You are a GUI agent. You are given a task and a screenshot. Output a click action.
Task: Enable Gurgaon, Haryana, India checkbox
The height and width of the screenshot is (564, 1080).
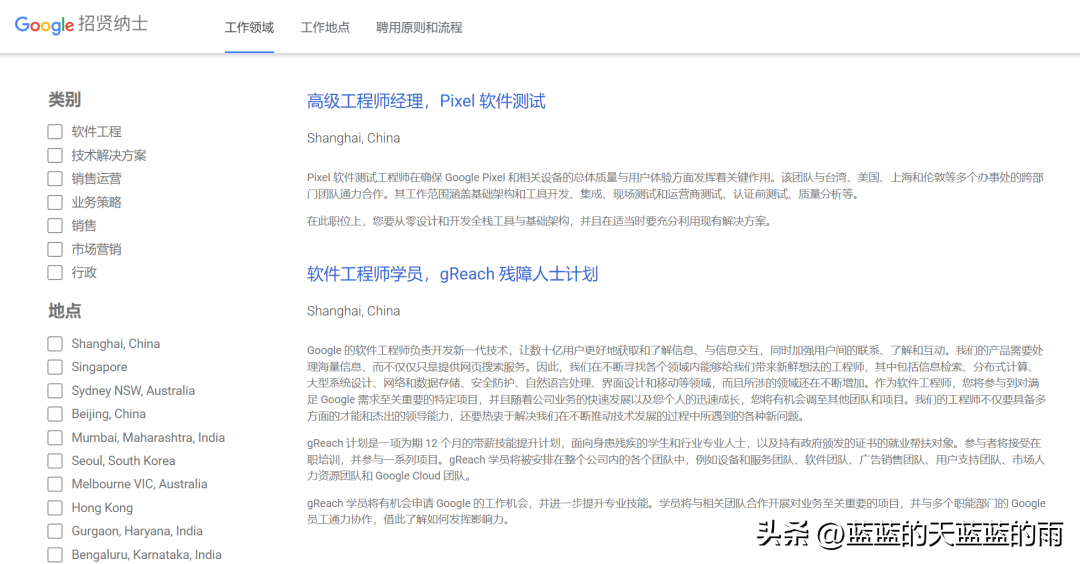point(55,531)
